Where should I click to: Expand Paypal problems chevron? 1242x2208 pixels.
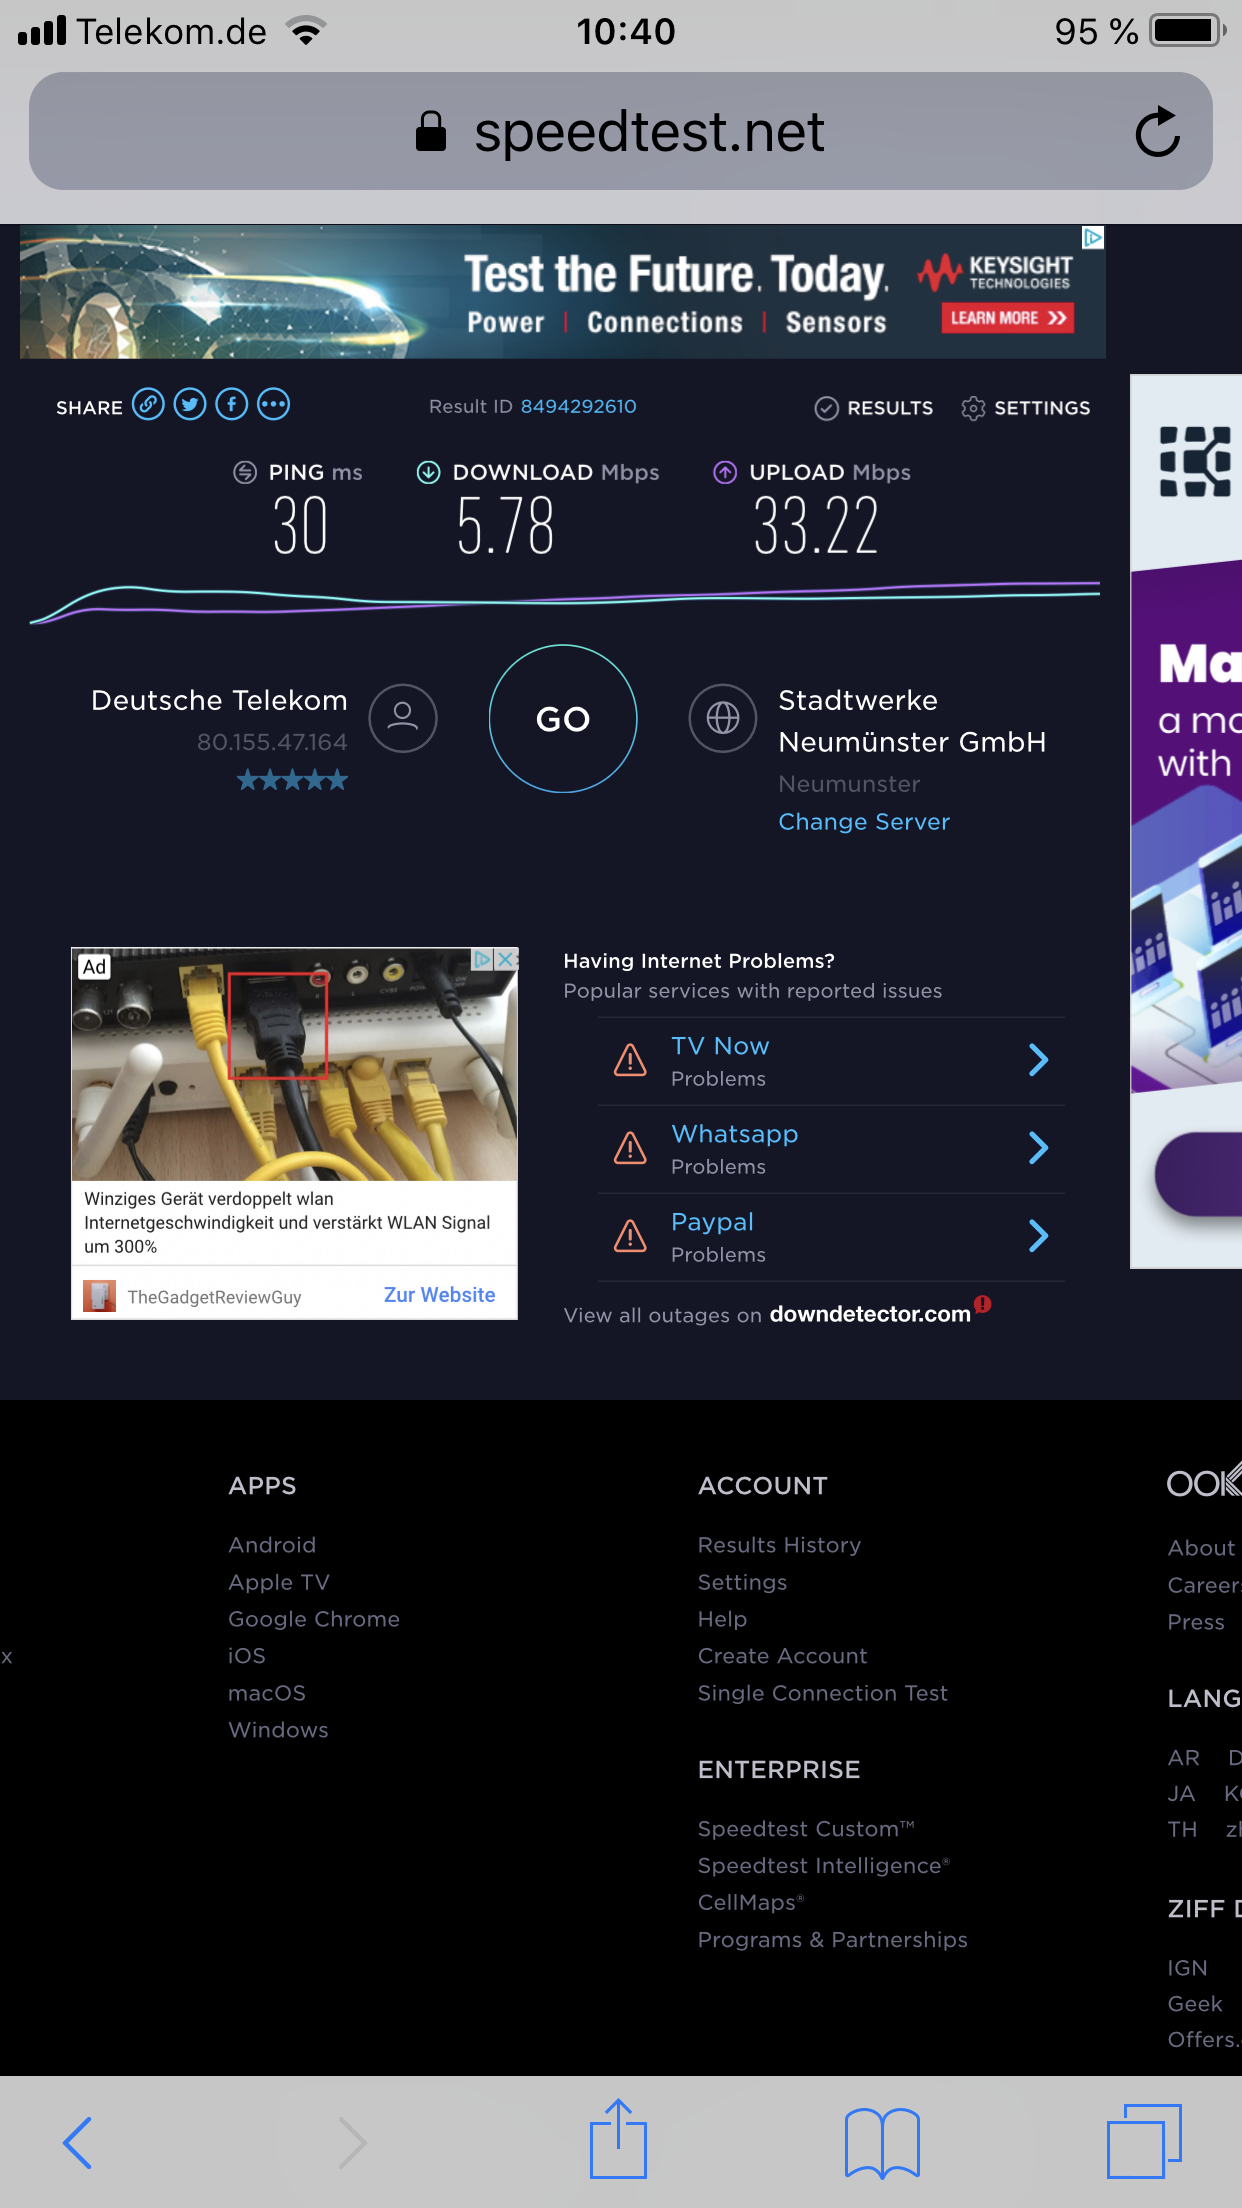[1039, 1236]
